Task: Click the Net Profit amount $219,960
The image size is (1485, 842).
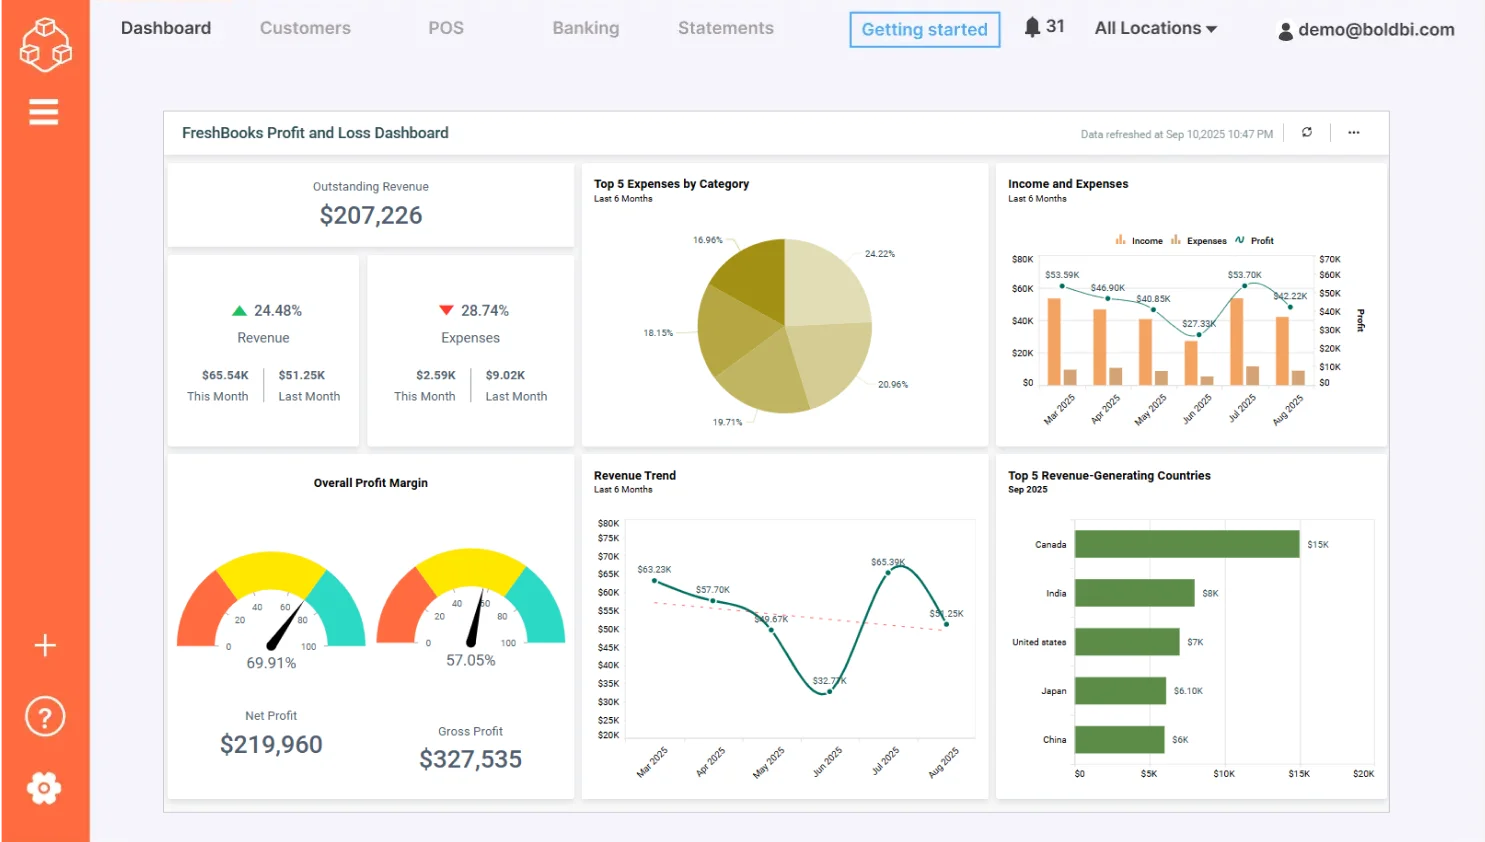Action: (x=271, y=745)
